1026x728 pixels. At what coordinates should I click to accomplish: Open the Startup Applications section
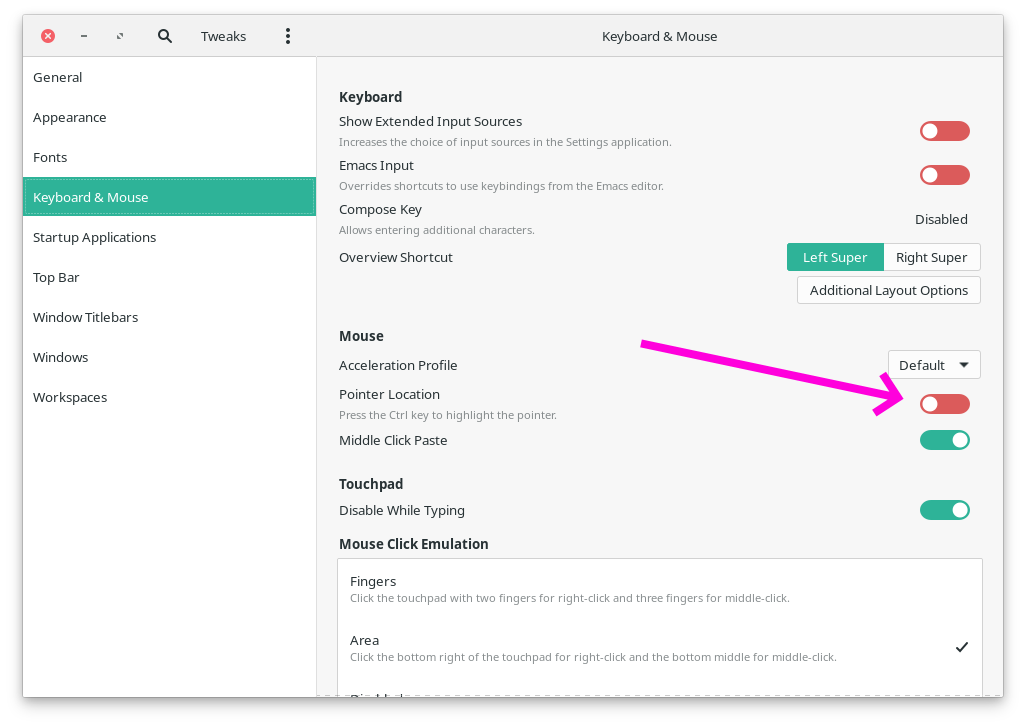click(95, 237)
